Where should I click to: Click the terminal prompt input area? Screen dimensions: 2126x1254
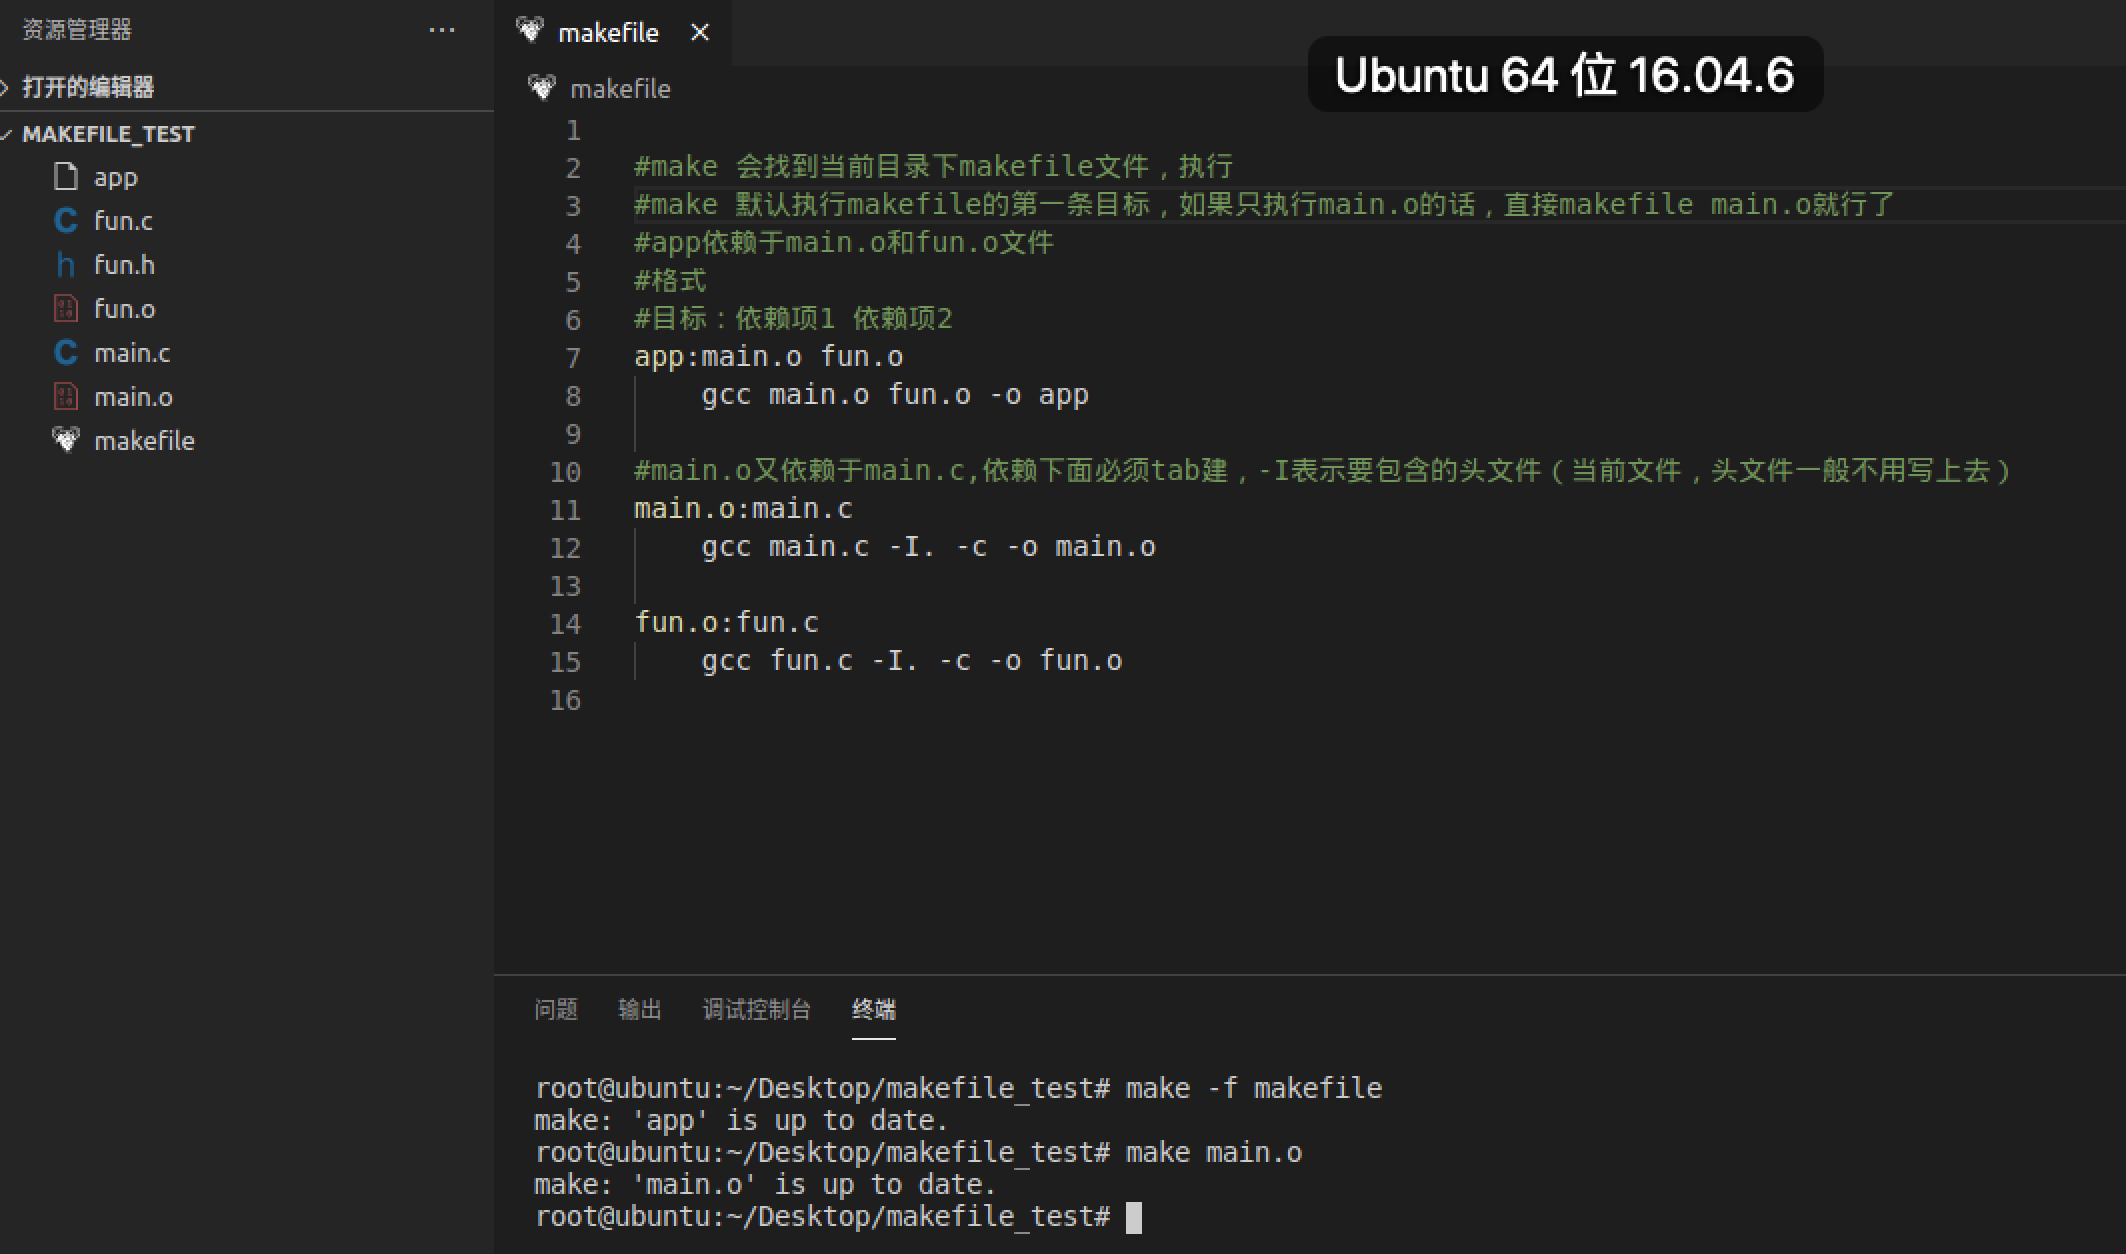coord(1134,1217)
